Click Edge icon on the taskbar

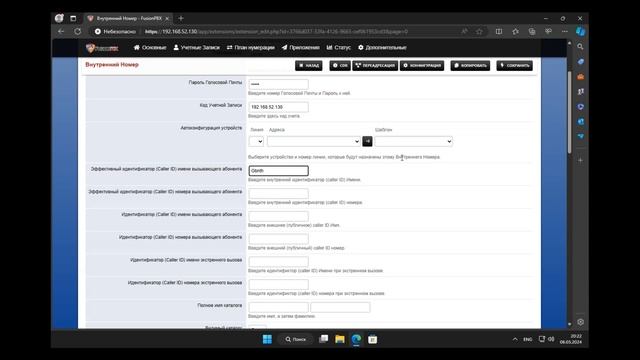click(x=356, y=339)
